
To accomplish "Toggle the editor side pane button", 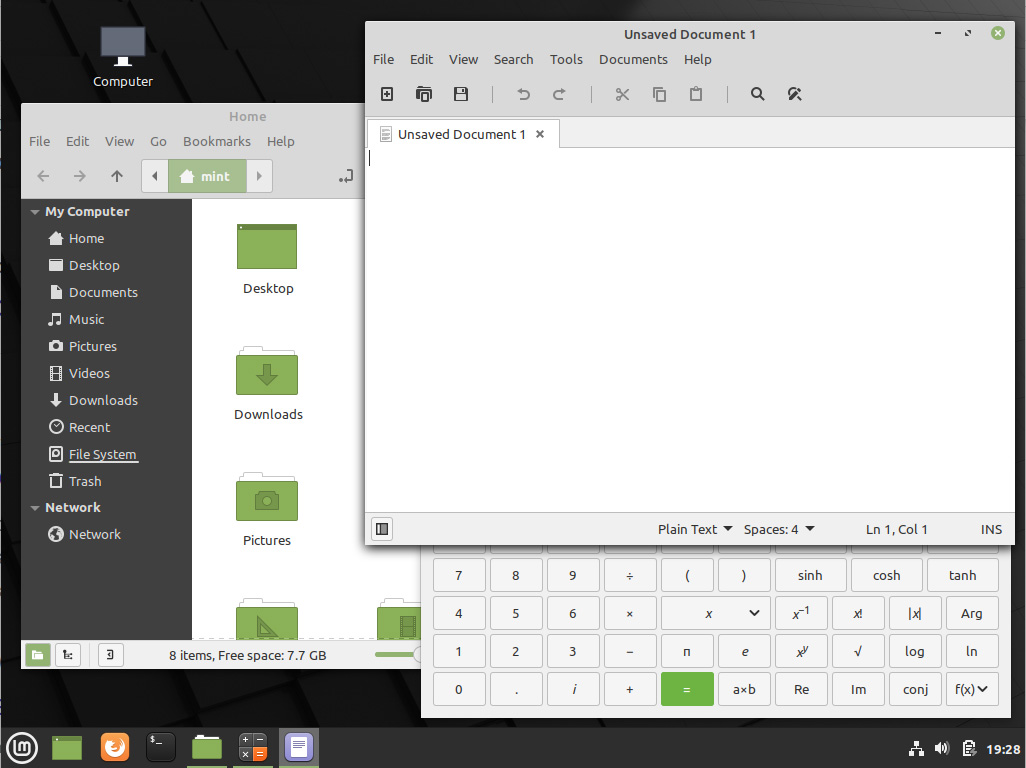I will pos(382,529).
